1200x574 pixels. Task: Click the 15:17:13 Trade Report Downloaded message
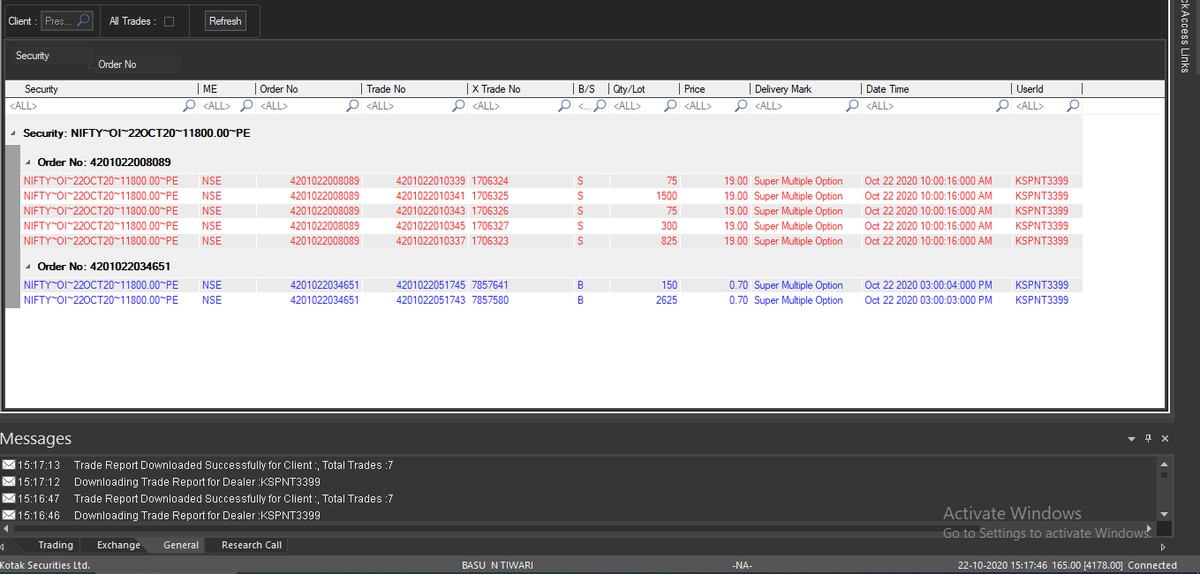coord(233,465)
